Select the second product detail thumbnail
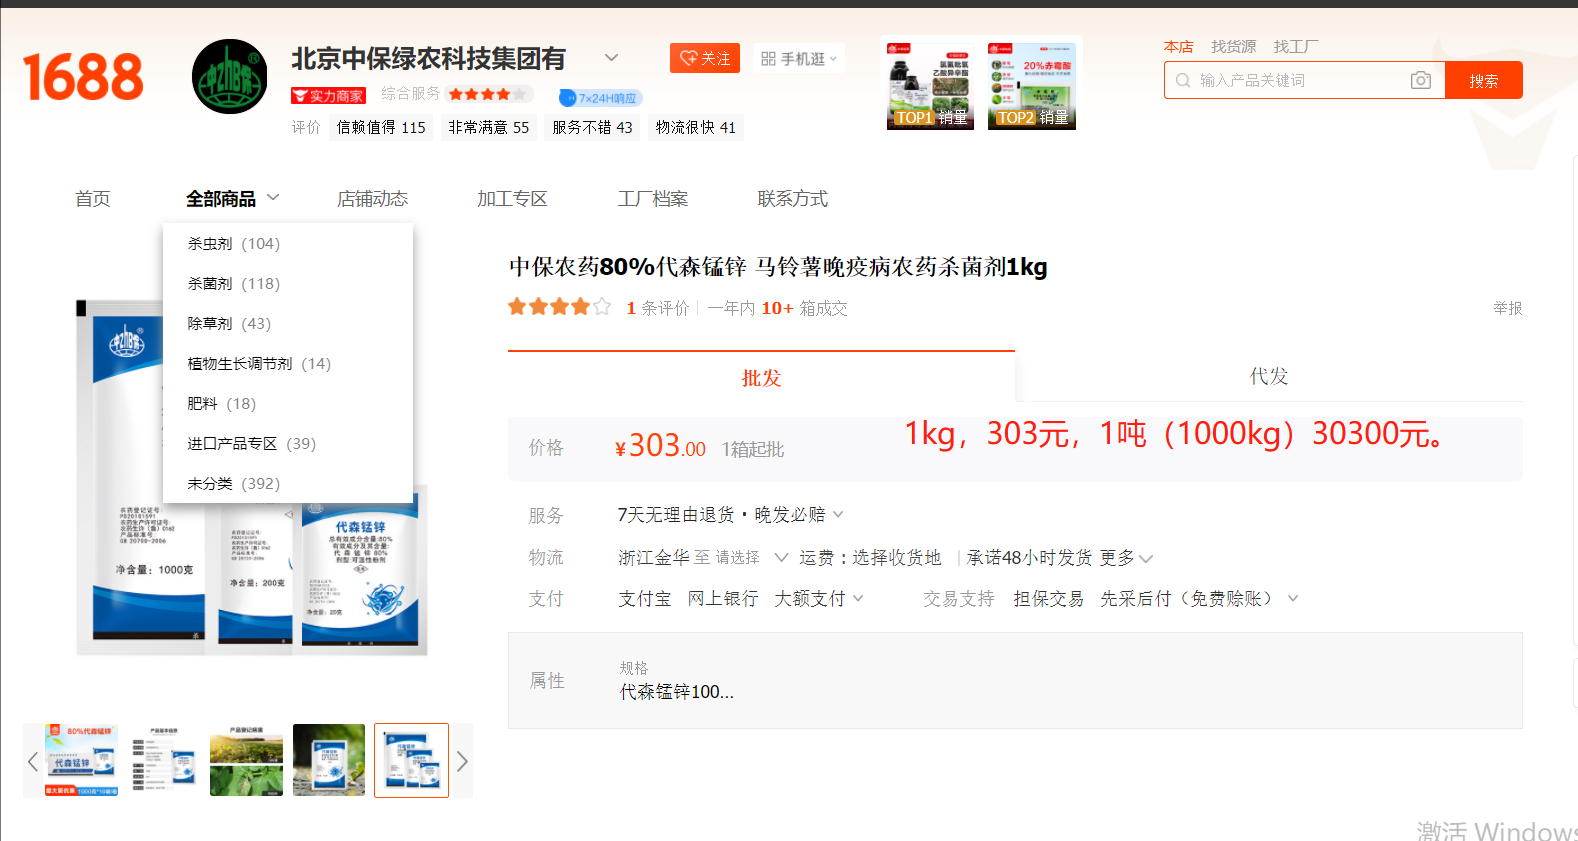 pos(164,761)
